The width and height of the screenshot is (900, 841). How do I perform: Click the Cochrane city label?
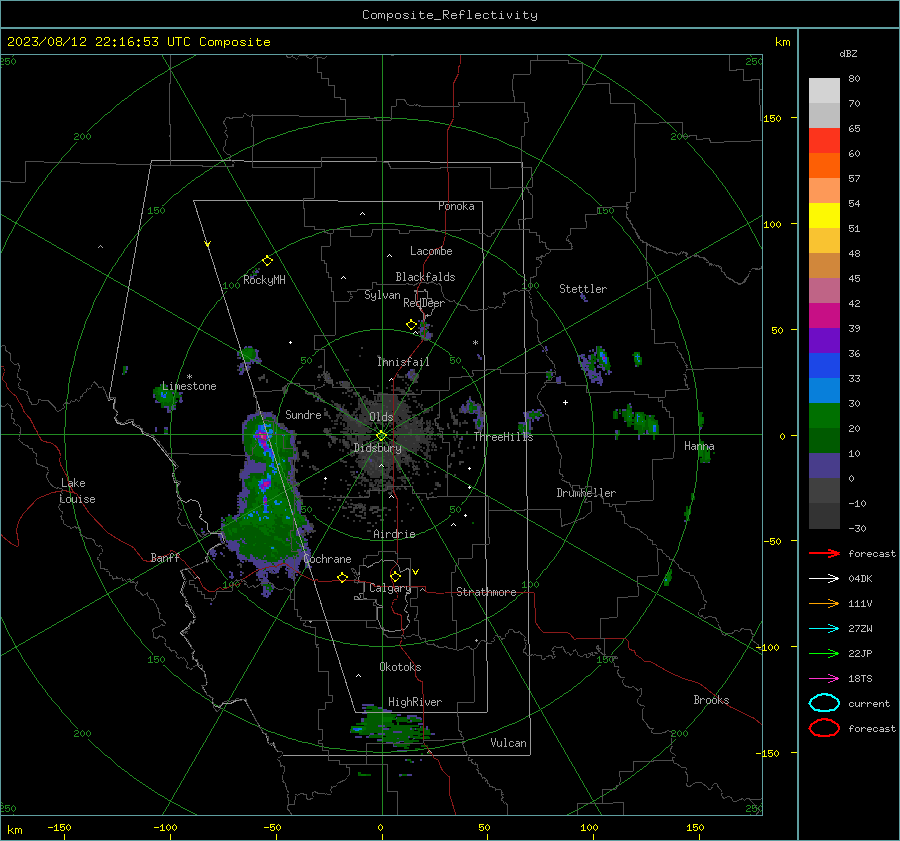pos(327,559)
